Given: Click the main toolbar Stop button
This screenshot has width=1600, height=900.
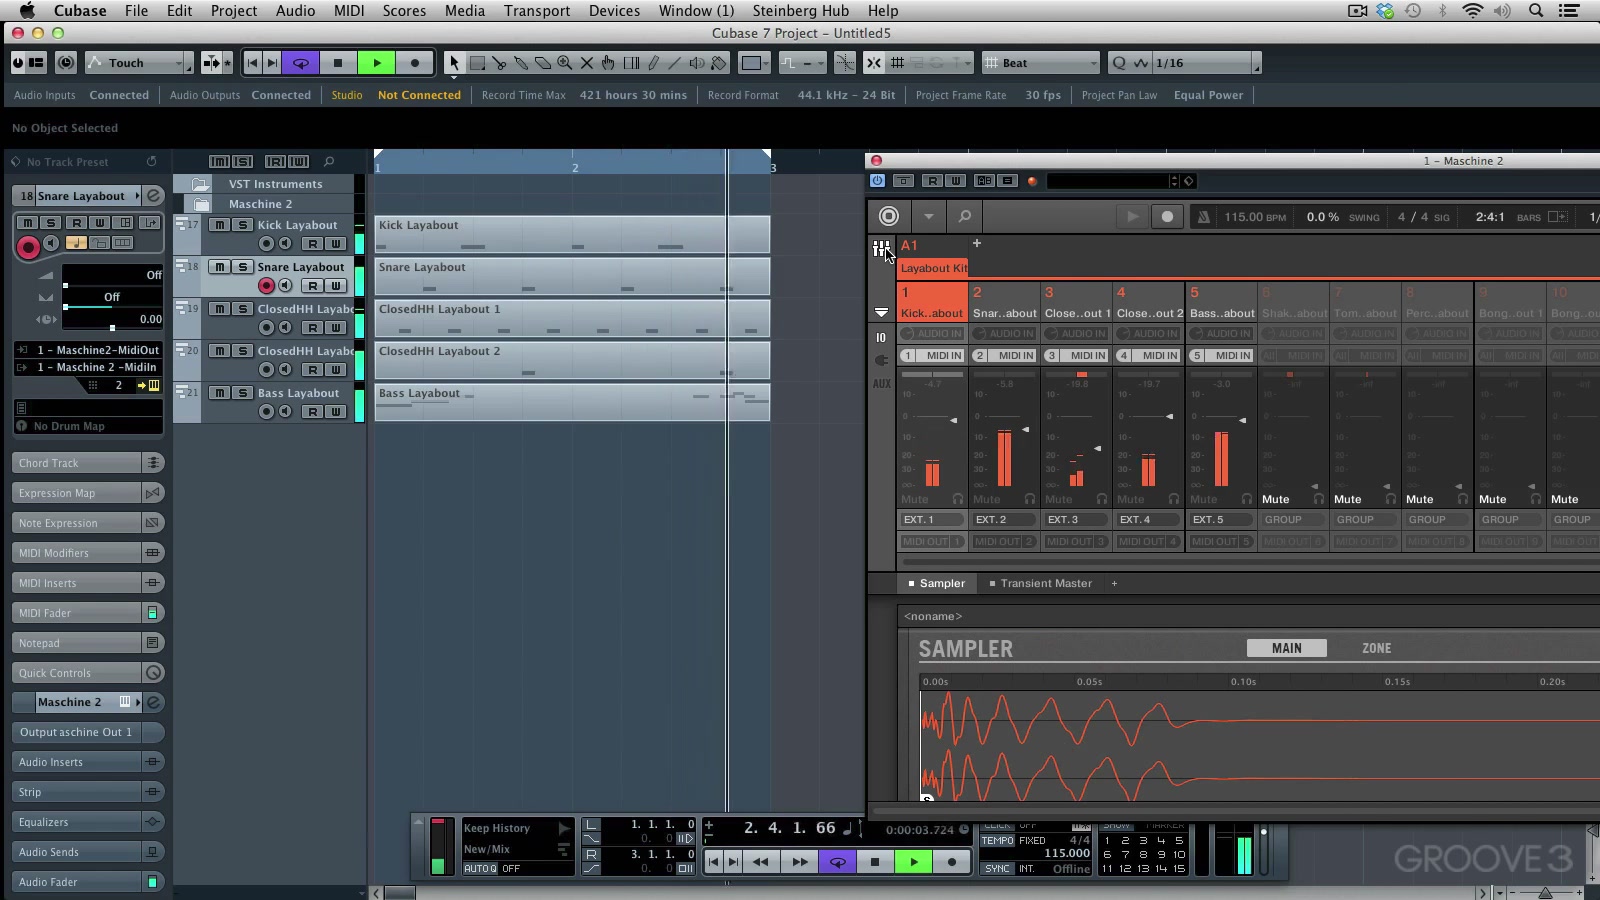Looking at the screenshot, I should [338, 63].
